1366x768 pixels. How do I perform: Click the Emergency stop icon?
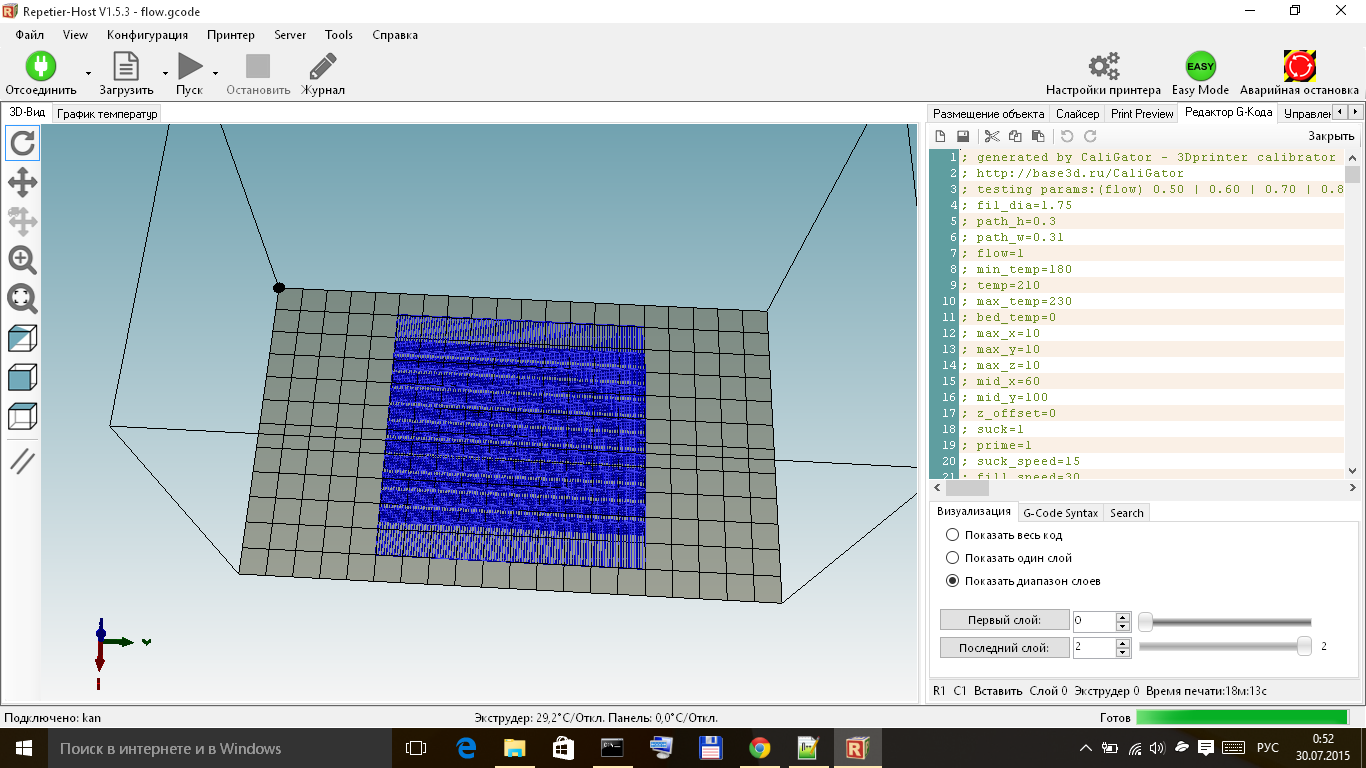click(1299, 67)
